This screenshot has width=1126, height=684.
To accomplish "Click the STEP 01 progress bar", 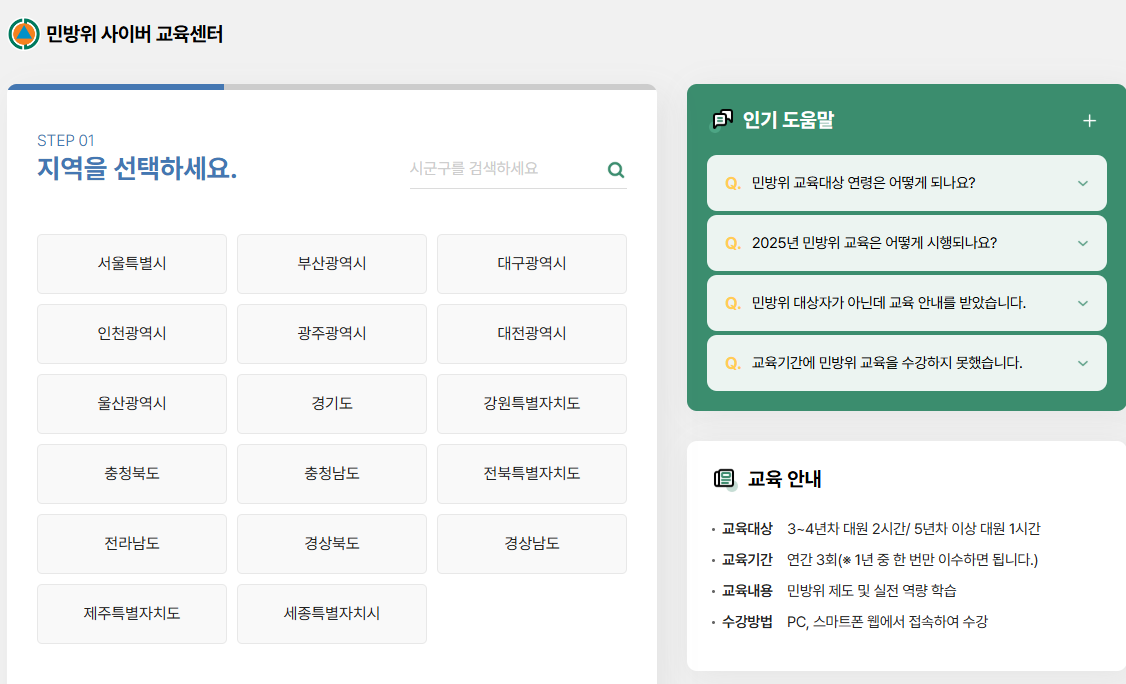I will click(x=115, y=88).
